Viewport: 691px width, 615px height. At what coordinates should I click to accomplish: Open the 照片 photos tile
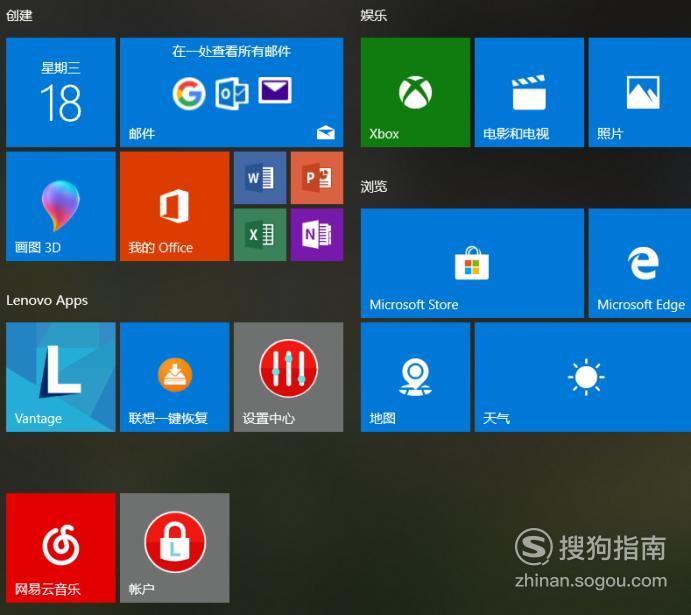click(x=639, y=92)
